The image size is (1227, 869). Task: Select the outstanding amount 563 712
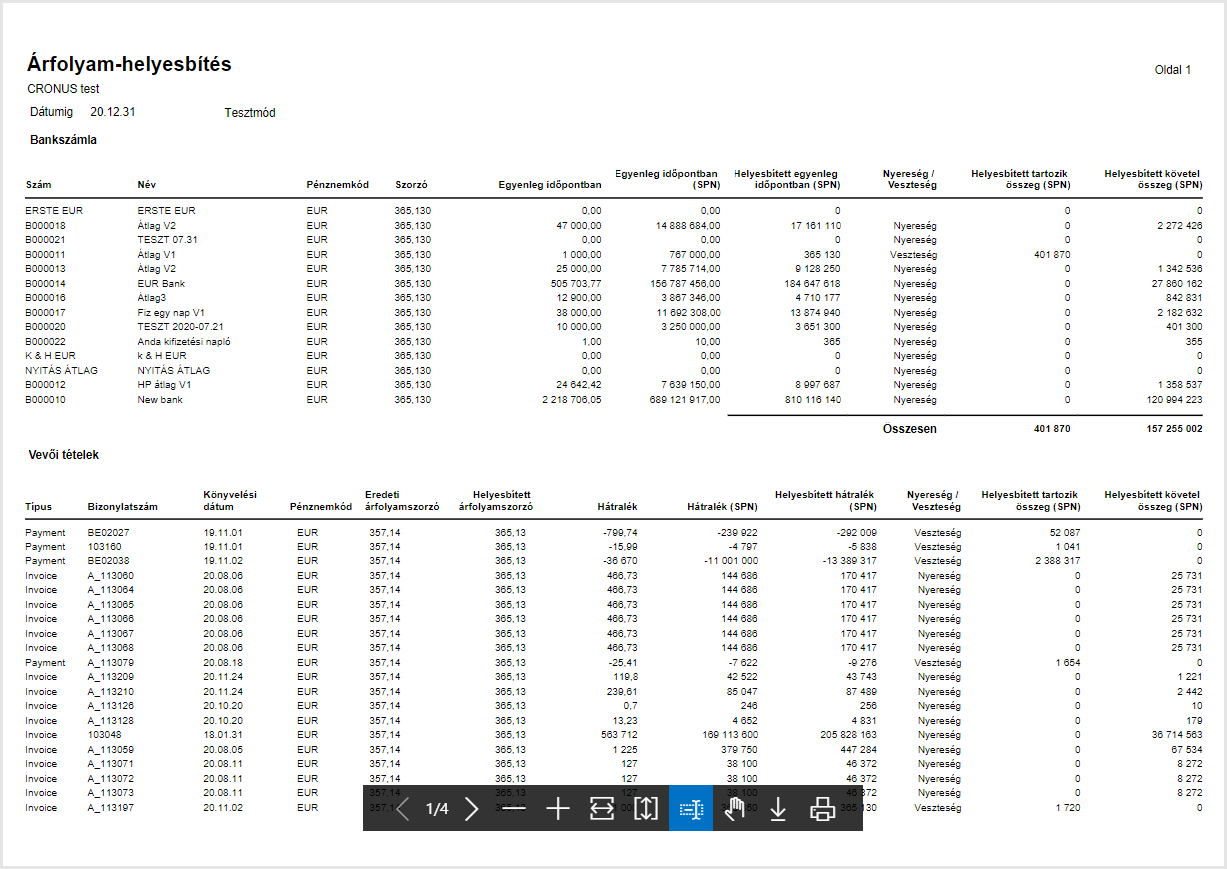pos(619,734)
